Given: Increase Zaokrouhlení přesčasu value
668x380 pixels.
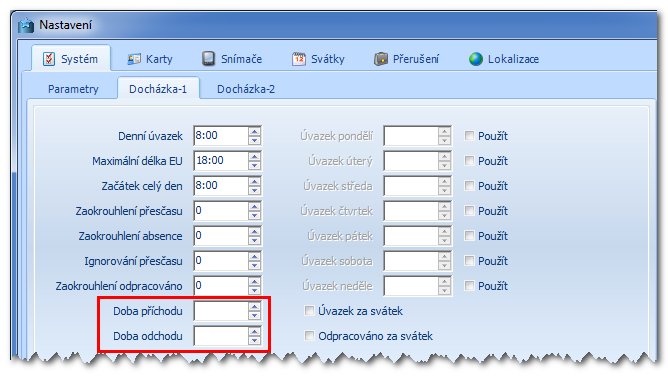Looking at the screenshot, I should pyautogui.click(x=254, y=207).
